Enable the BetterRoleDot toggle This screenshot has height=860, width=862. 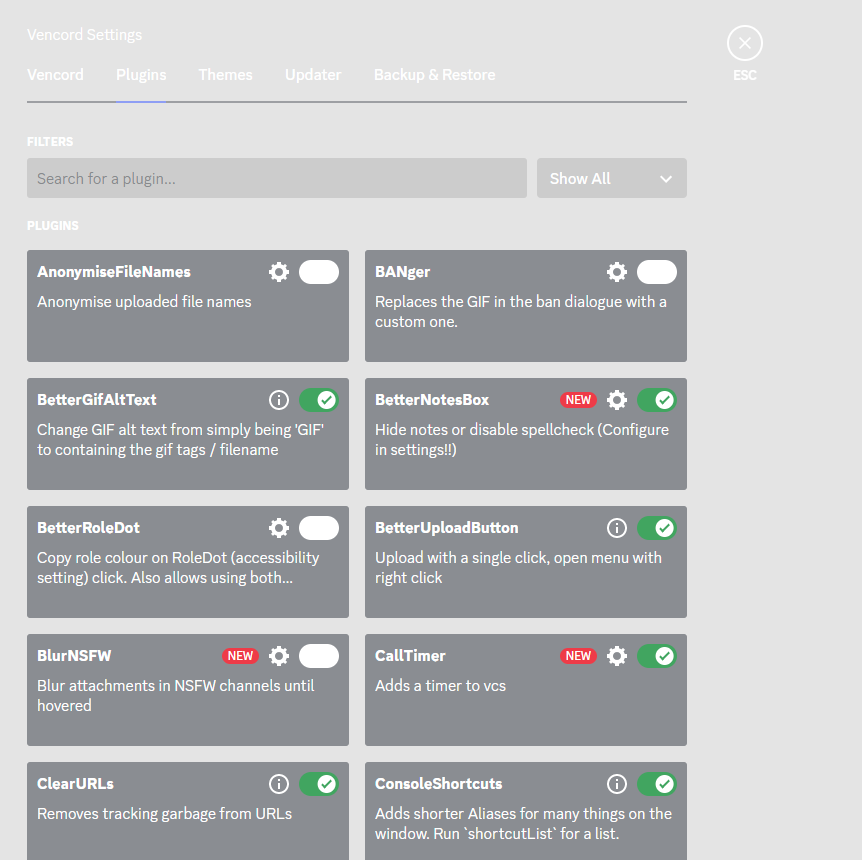click(319, 528)
